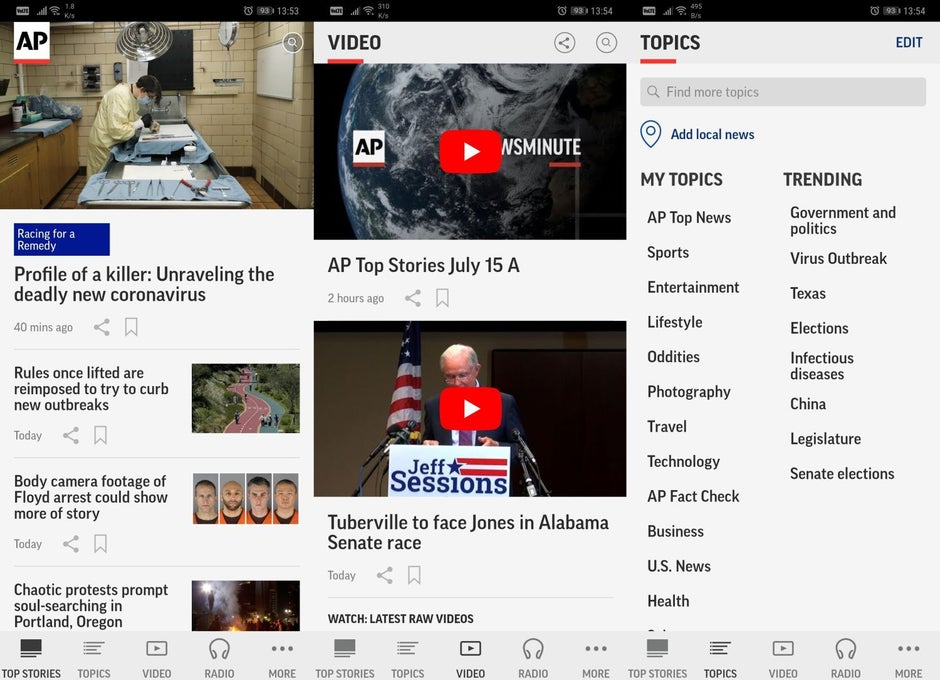Play the AP Newsminute video
This screenshot has width=940, height=680.
click(471, 152)
